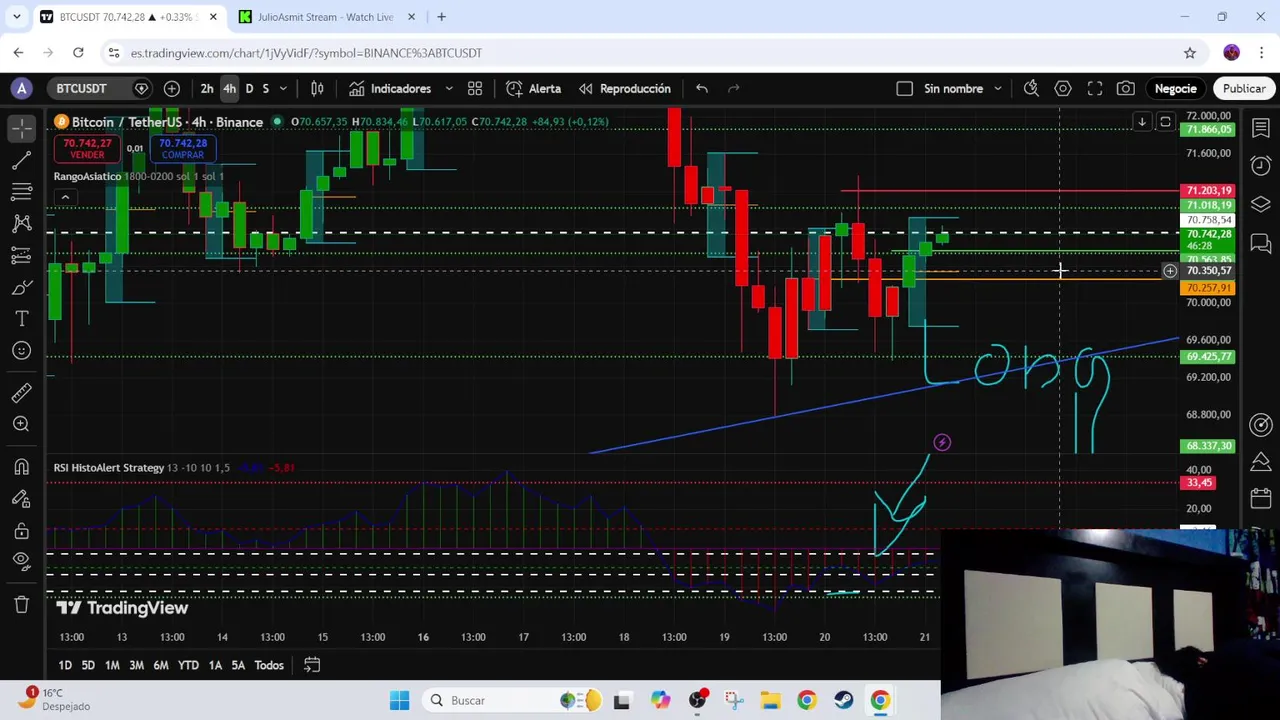Viewport: 1280px width, 720px height.
Task: Start bar Reproducción replay mode
Action: pos(625,89)
